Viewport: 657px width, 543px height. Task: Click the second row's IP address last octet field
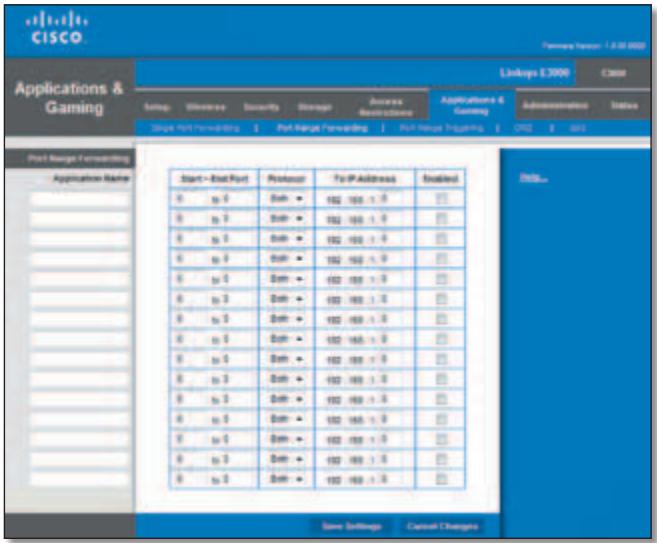[392, 219]
